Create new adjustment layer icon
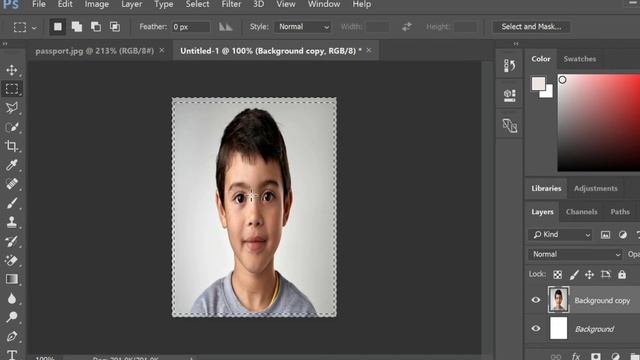Screen dimensions: 640x360 (615, 356)
